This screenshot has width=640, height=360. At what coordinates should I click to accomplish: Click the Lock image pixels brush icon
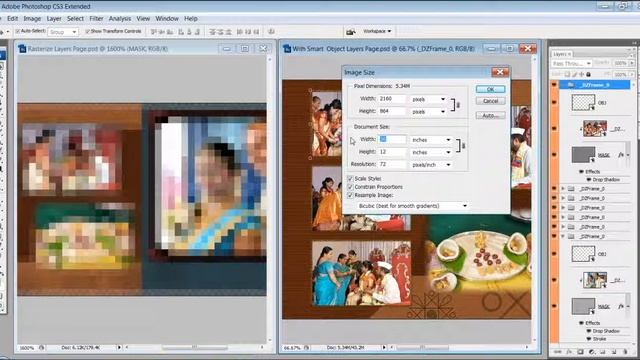[x=574, y=74]
